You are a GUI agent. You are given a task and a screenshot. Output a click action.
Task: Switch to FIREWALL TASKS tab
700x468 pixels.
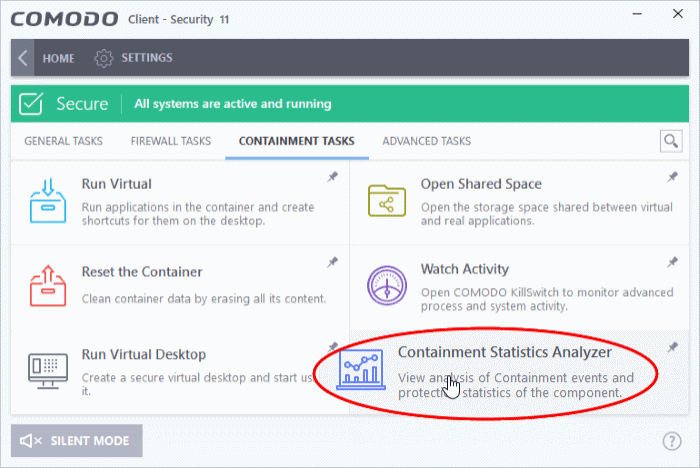[x=171, y=141]
